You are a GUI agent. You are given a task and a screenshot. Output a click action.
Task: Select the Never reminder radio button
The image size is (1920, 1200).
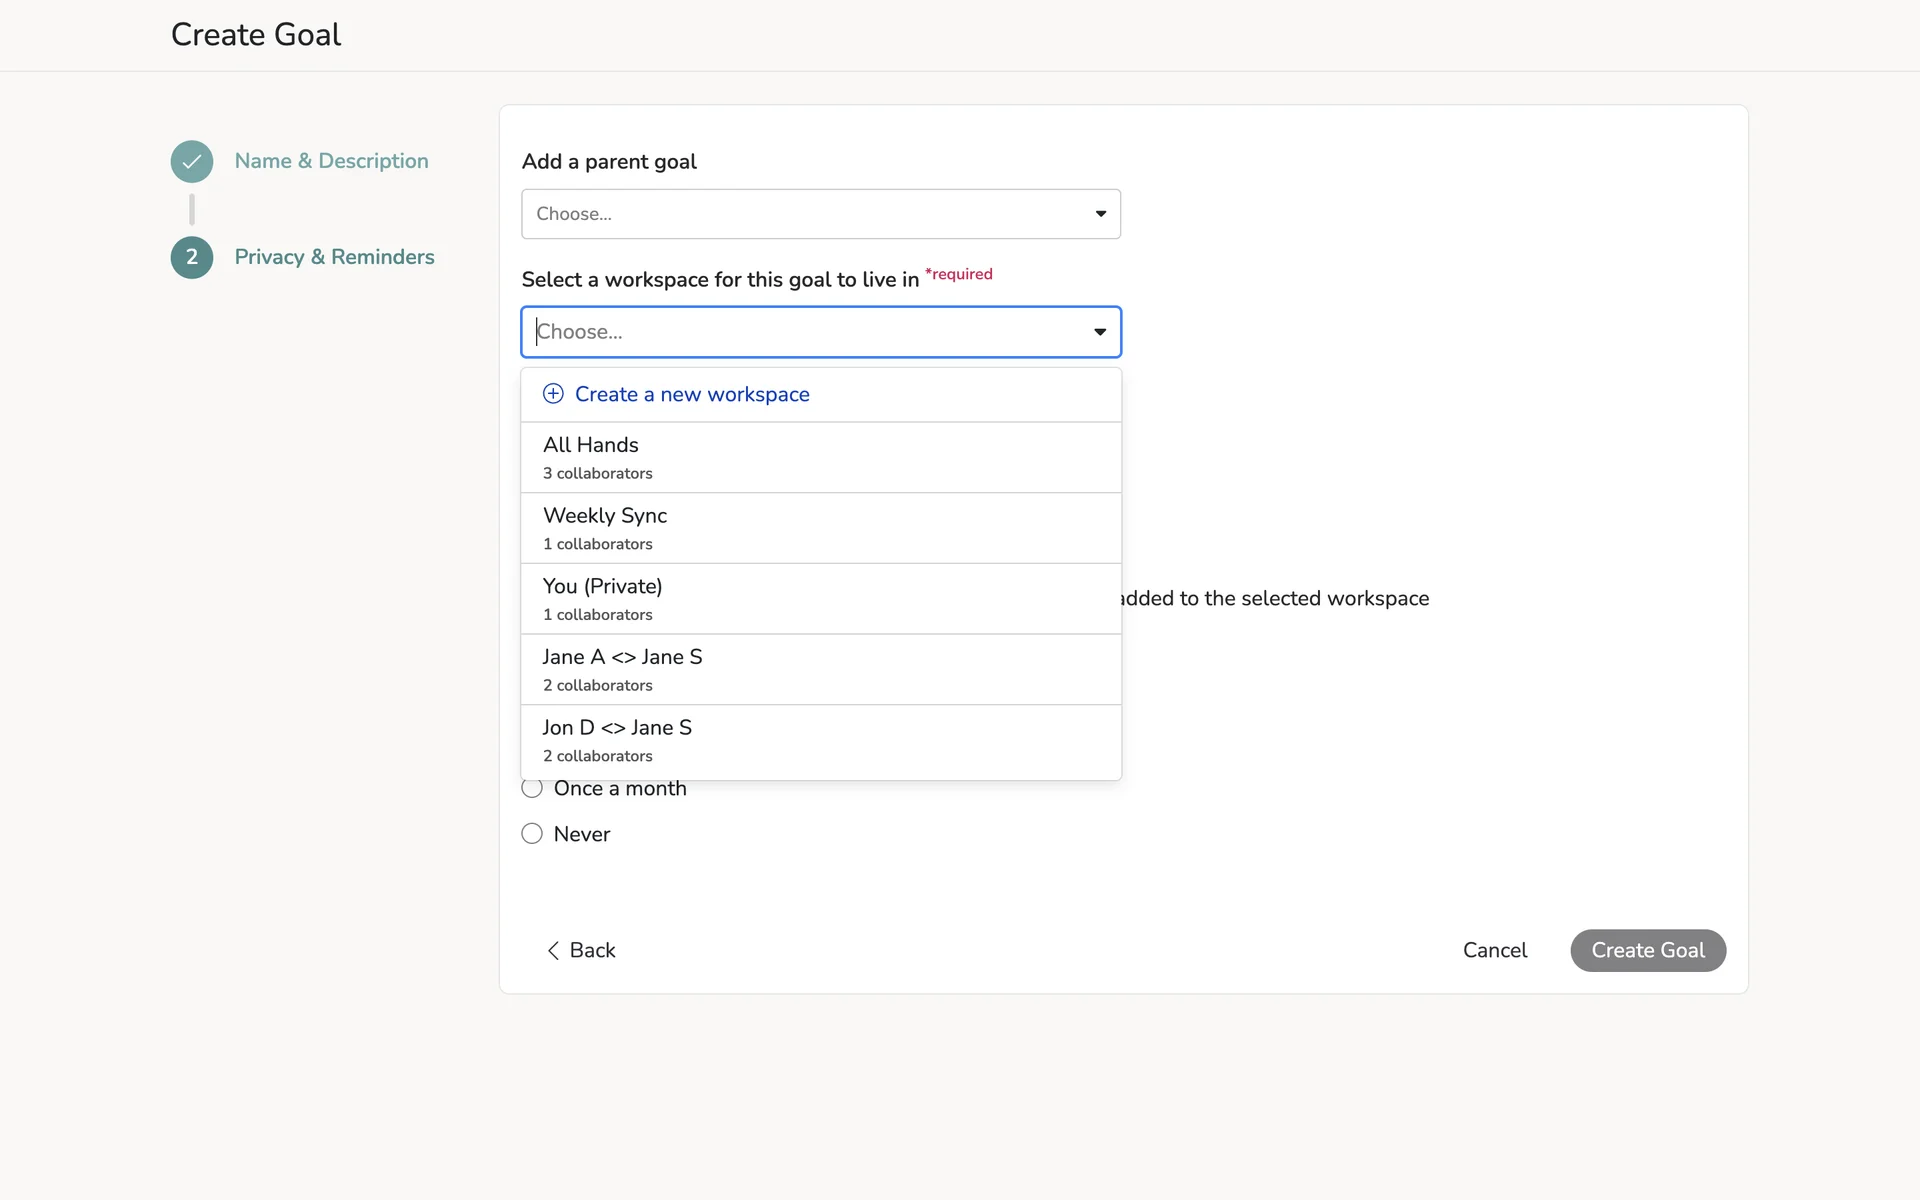tap(532, 834)
